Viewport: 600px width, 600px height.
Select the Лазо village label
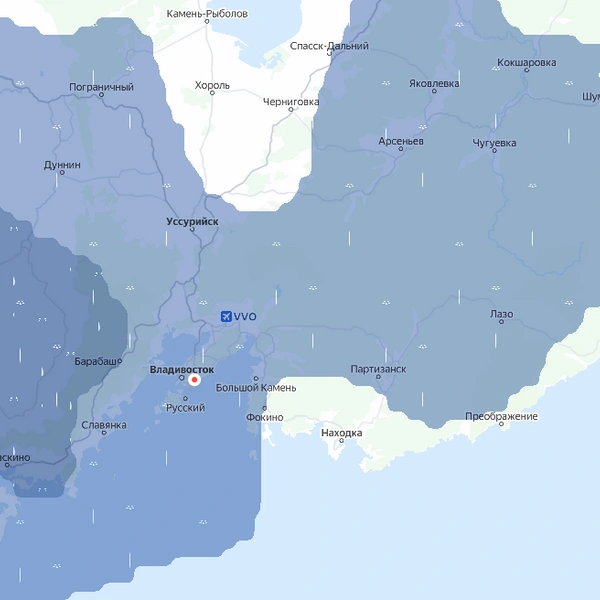(501, 314)
